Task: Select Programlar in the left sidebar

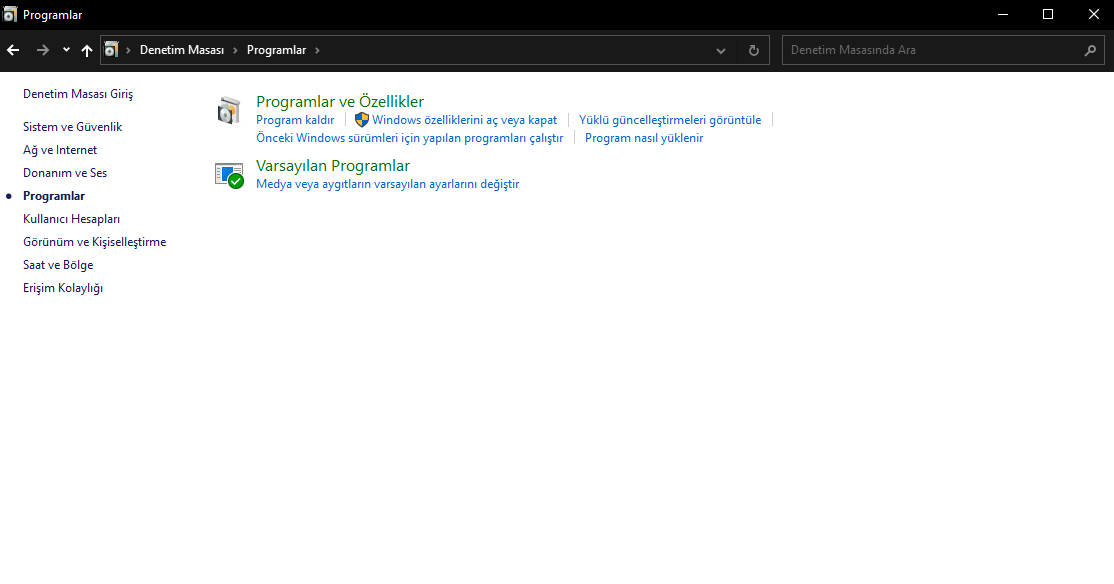Action: pyautogui.click(x=54, y=196)
